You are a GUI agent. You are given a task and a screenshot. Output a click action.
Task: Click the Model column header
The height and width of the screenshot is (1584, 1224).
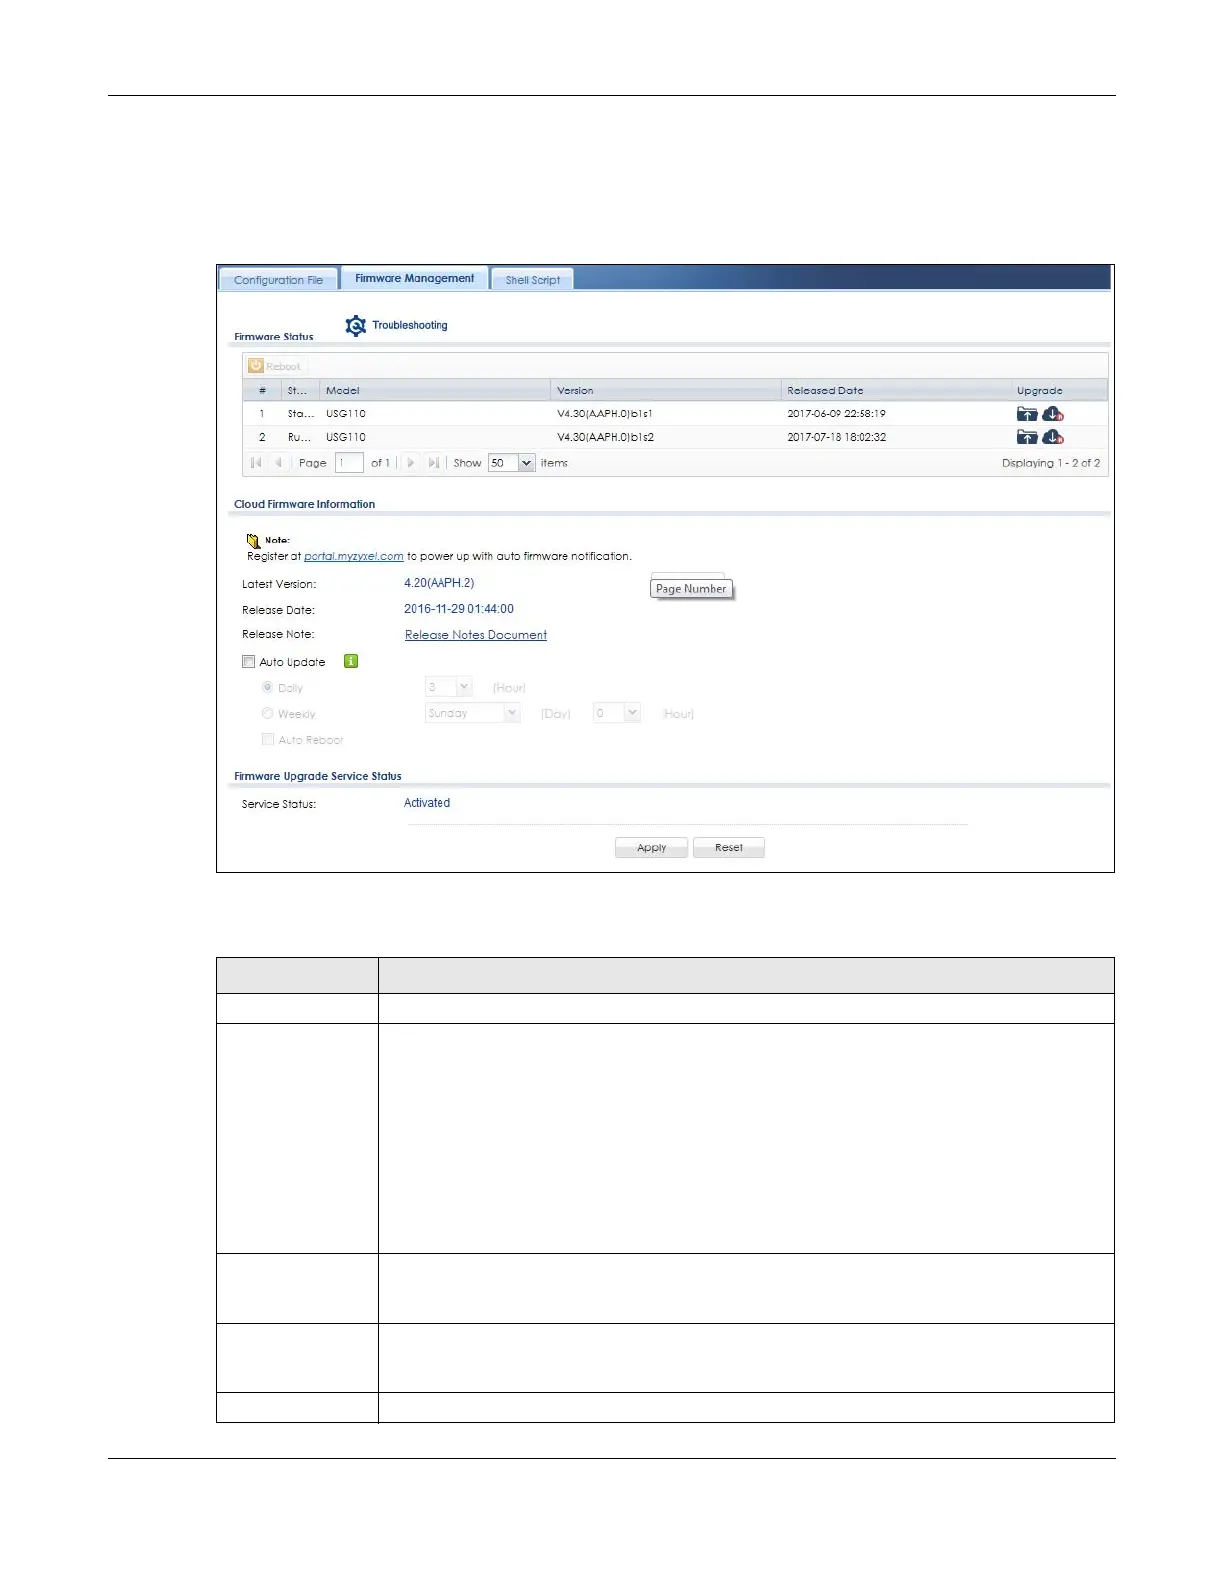(435, 391)
